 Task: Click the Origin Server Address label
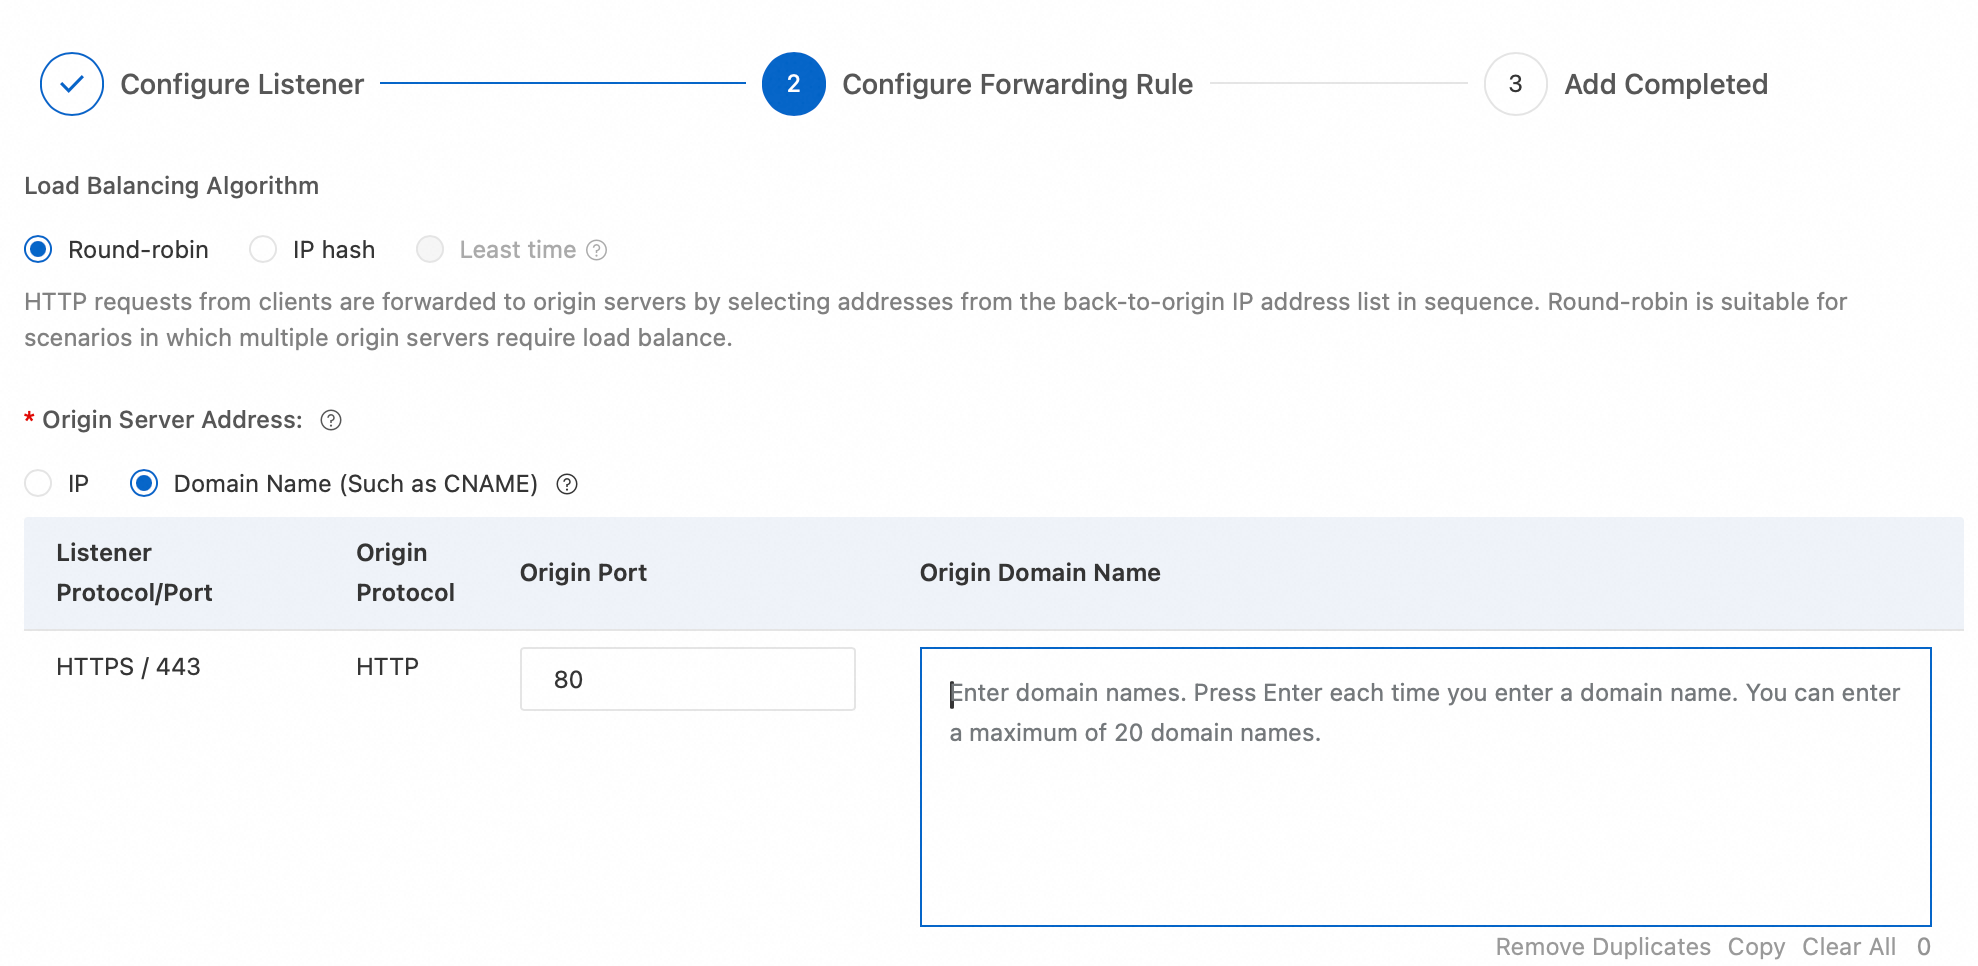pyautogui.click(x=172, y=420)
